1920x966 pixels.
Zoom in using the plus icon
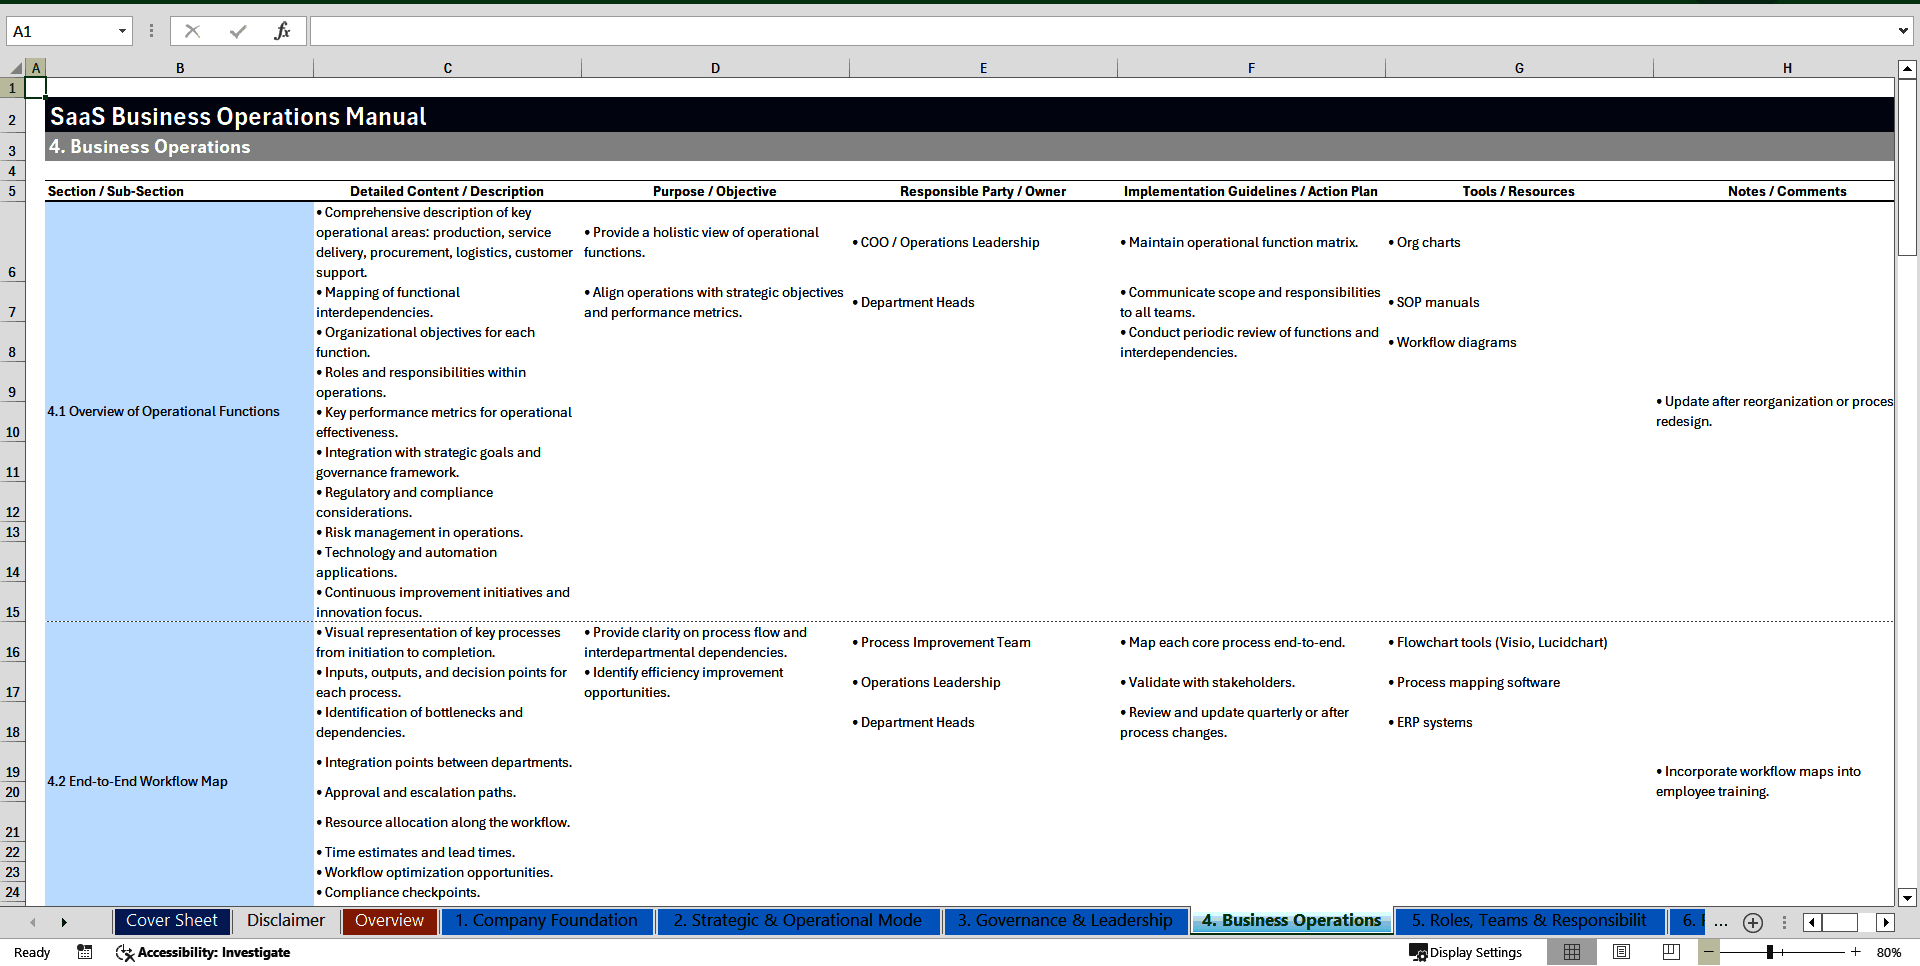[1855, 952]
